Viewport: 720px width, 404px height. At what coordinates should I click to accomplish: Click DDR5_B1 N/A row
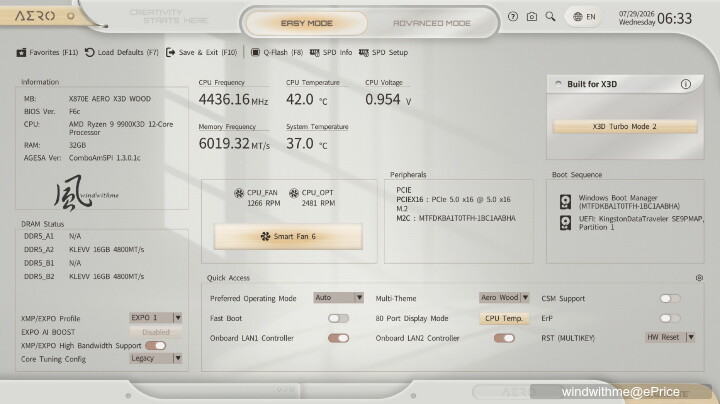(52, 264)
